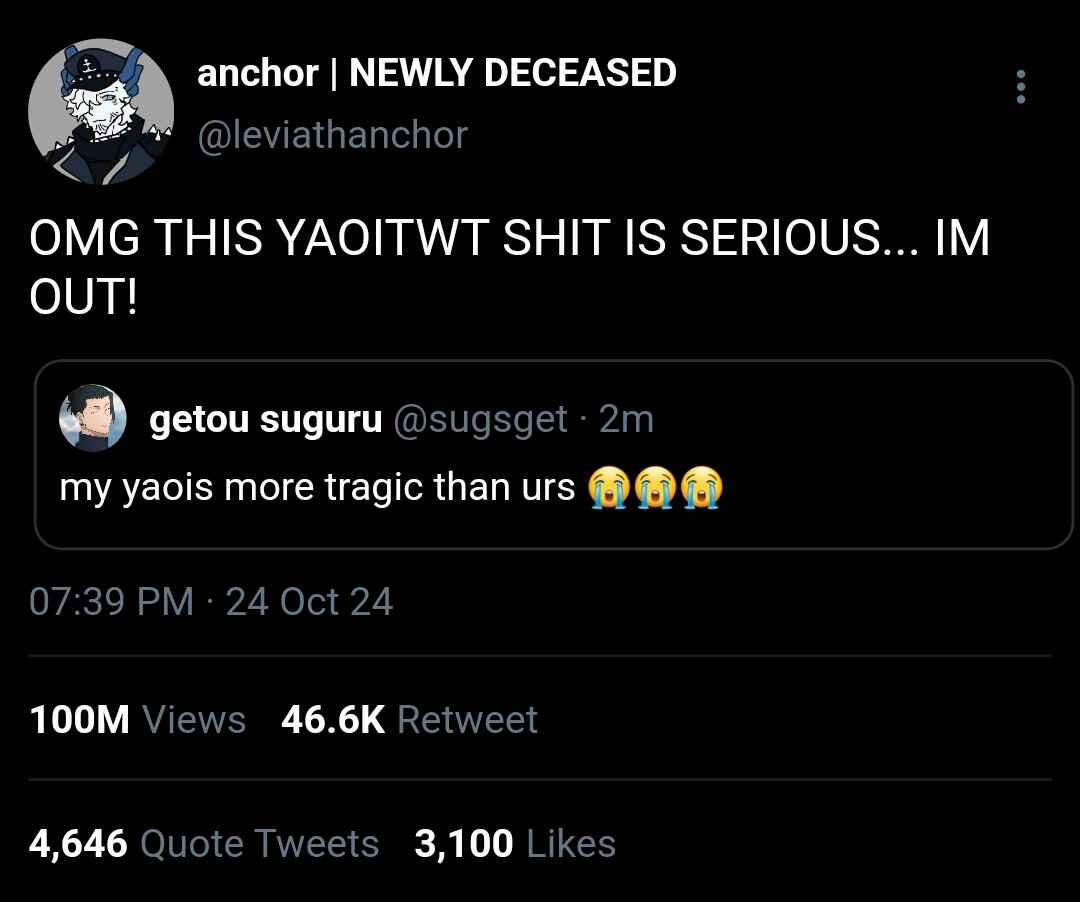
Task: Show the 4,646 Quote Tweets
Action: click(x=204, y=844)
